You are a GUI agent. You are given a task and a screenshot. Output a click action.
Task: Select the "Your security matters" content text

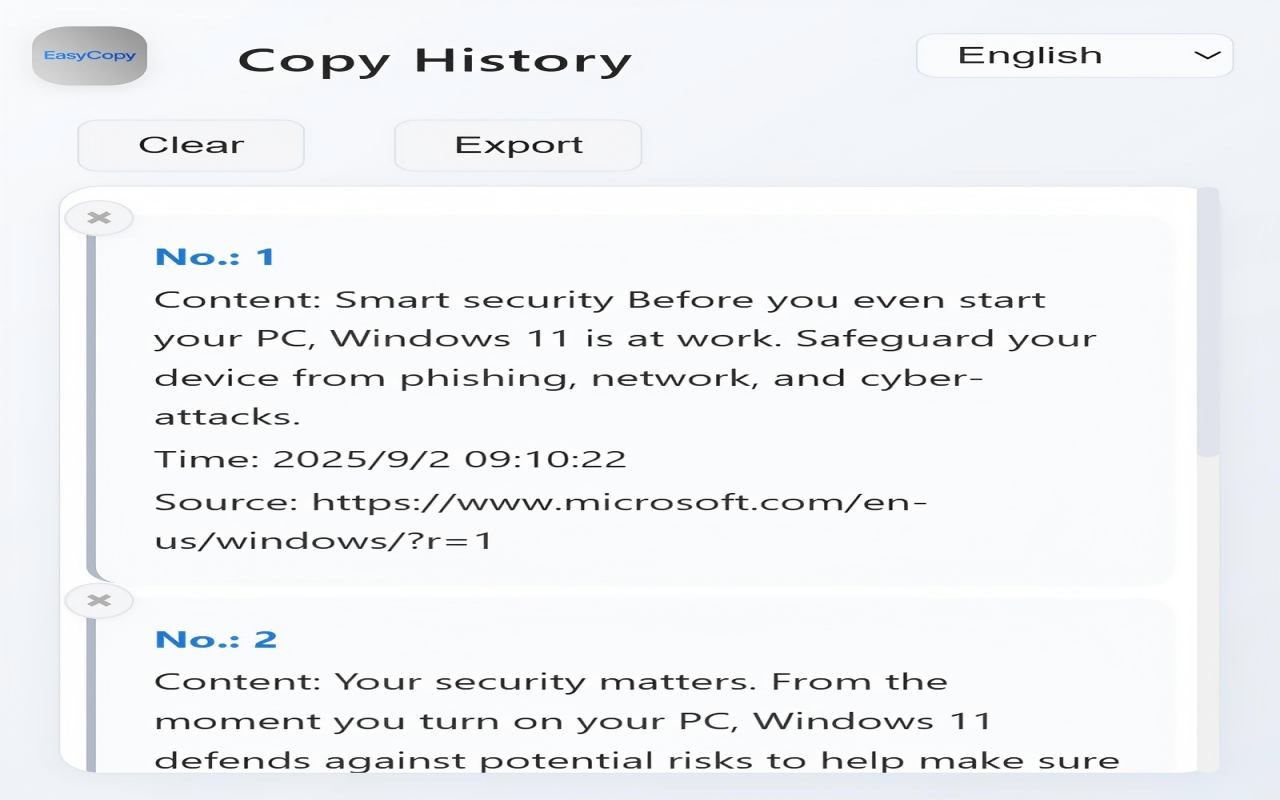(636, 720)
